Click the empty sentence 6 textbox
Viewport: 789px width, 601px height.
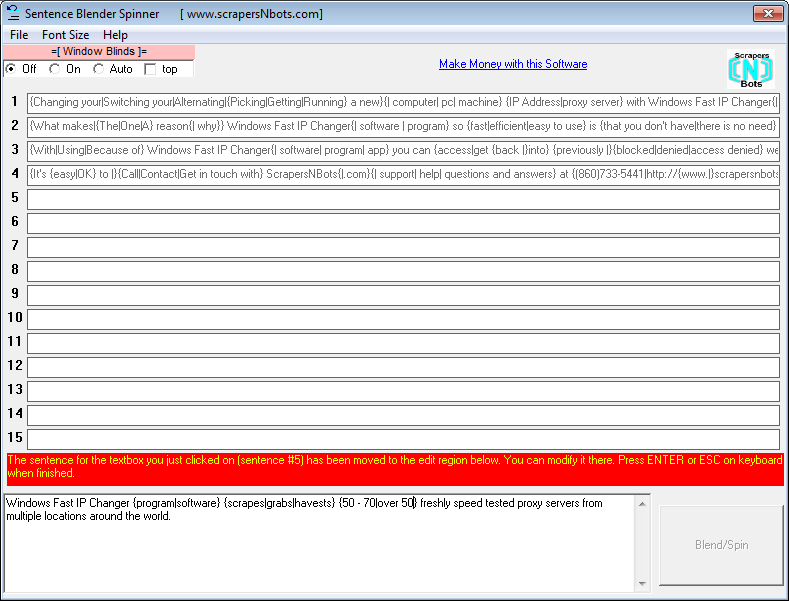(x=403, y=223)
